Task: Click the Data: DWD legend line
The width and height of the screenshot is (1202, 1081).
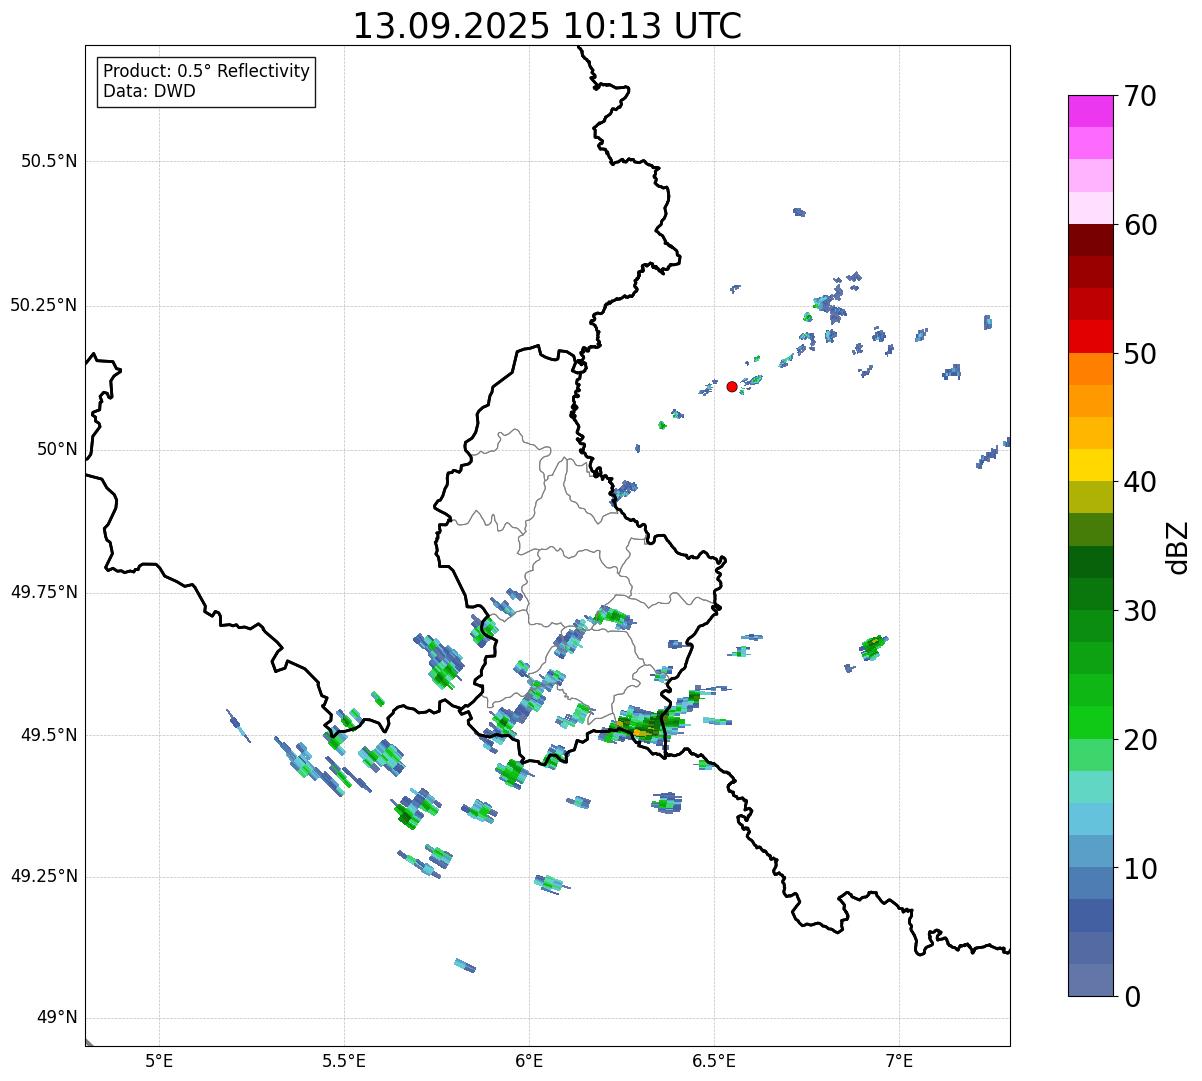Action: click(149, 91)
